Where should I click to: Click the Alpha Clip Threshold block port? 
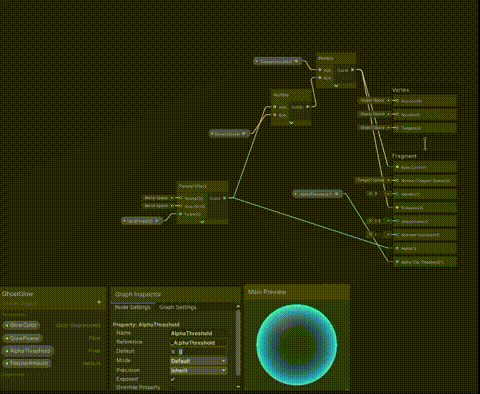(397, 262)
